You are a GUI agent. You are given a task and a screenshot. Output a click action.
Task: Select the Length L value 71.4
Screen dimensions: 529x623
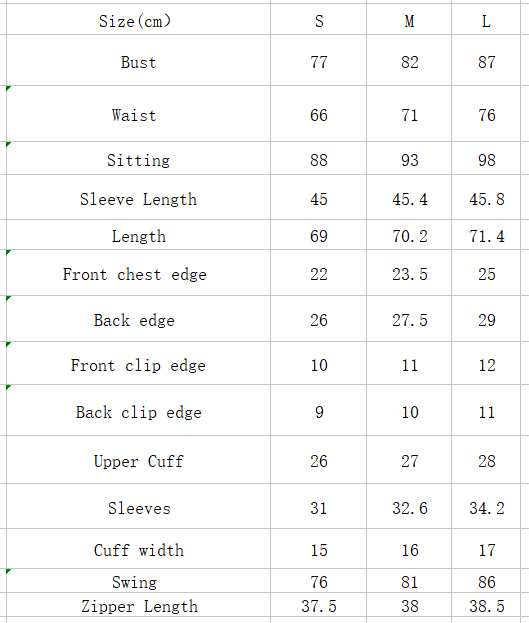pyautogui.click(x=486, y=235)
